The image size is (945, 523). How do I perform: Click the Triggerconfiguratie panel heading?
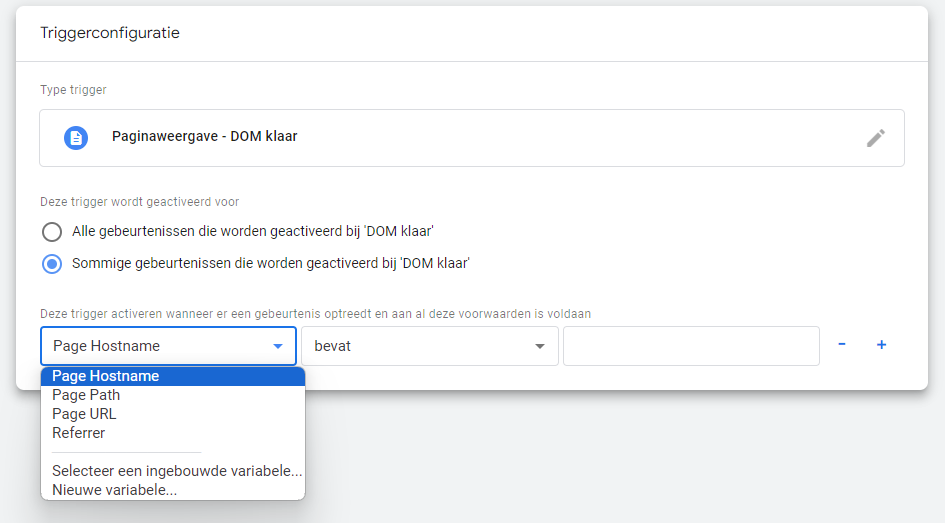[109, 33]
